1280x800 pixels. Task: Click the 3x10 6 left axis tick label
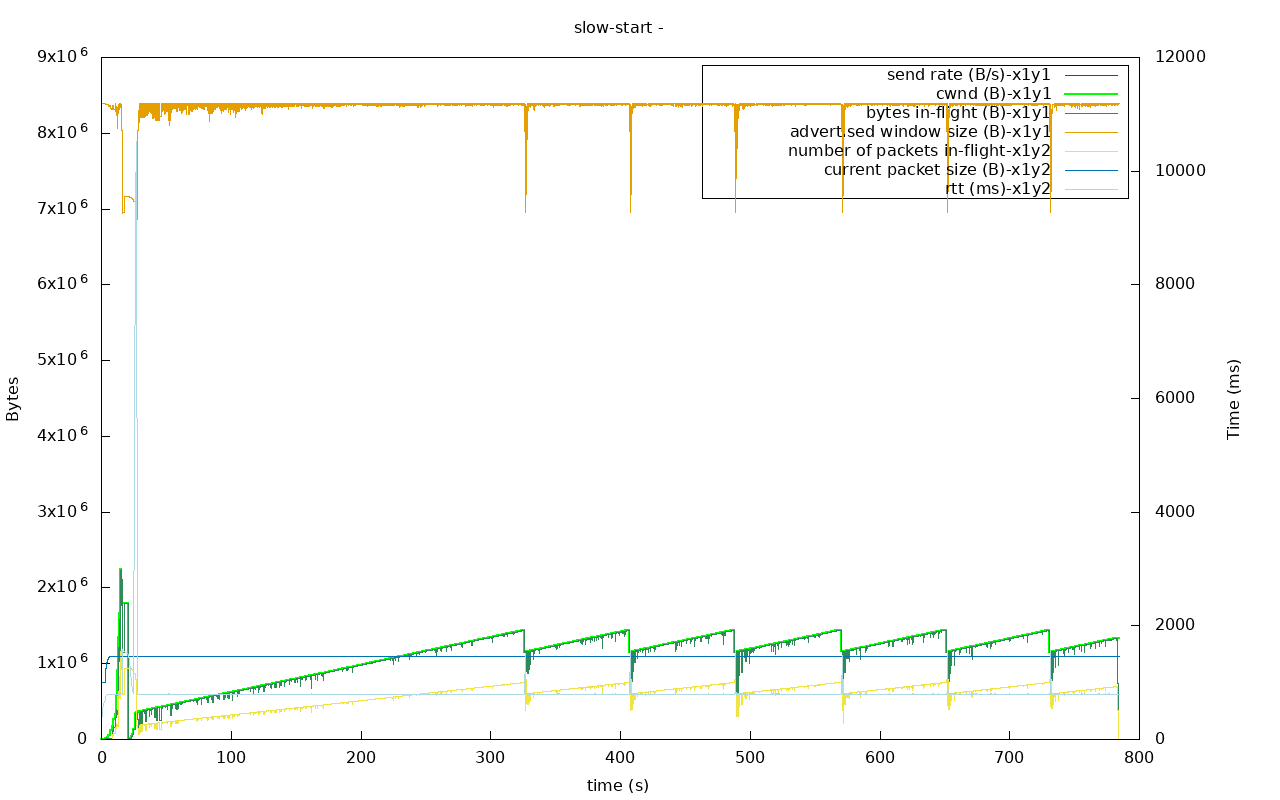63,509
